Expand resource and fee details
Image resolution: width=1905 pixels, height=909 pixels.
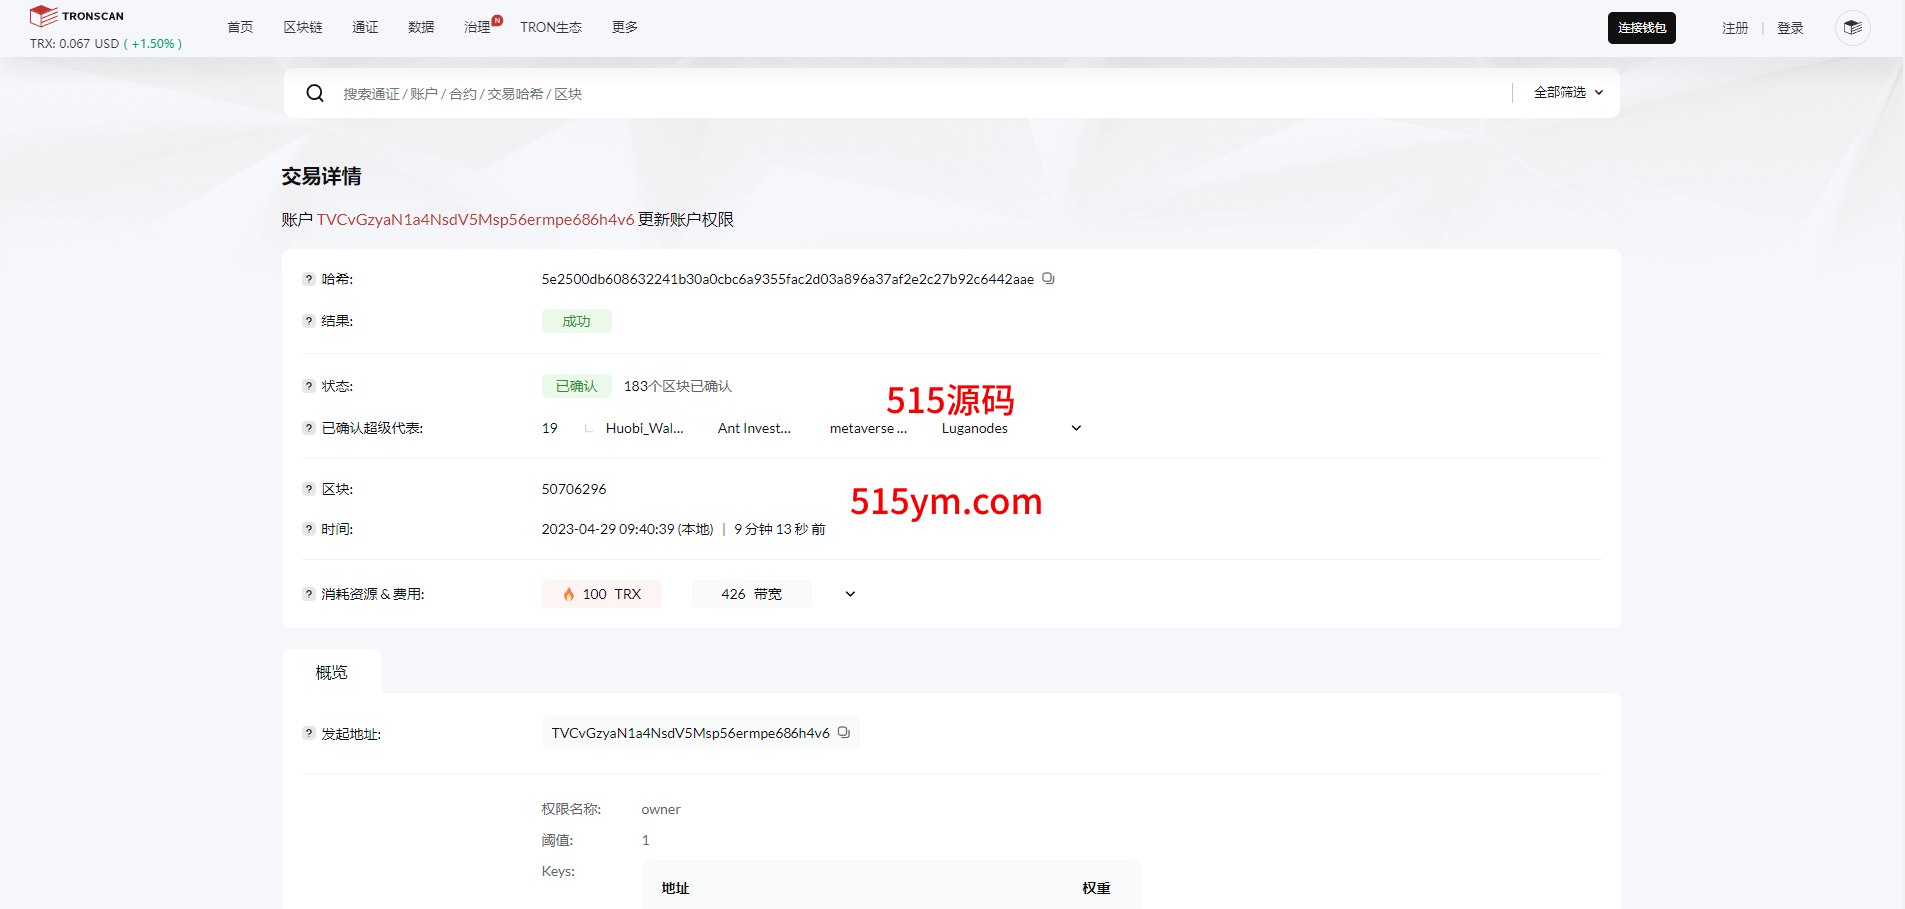(x=850, y=594)
